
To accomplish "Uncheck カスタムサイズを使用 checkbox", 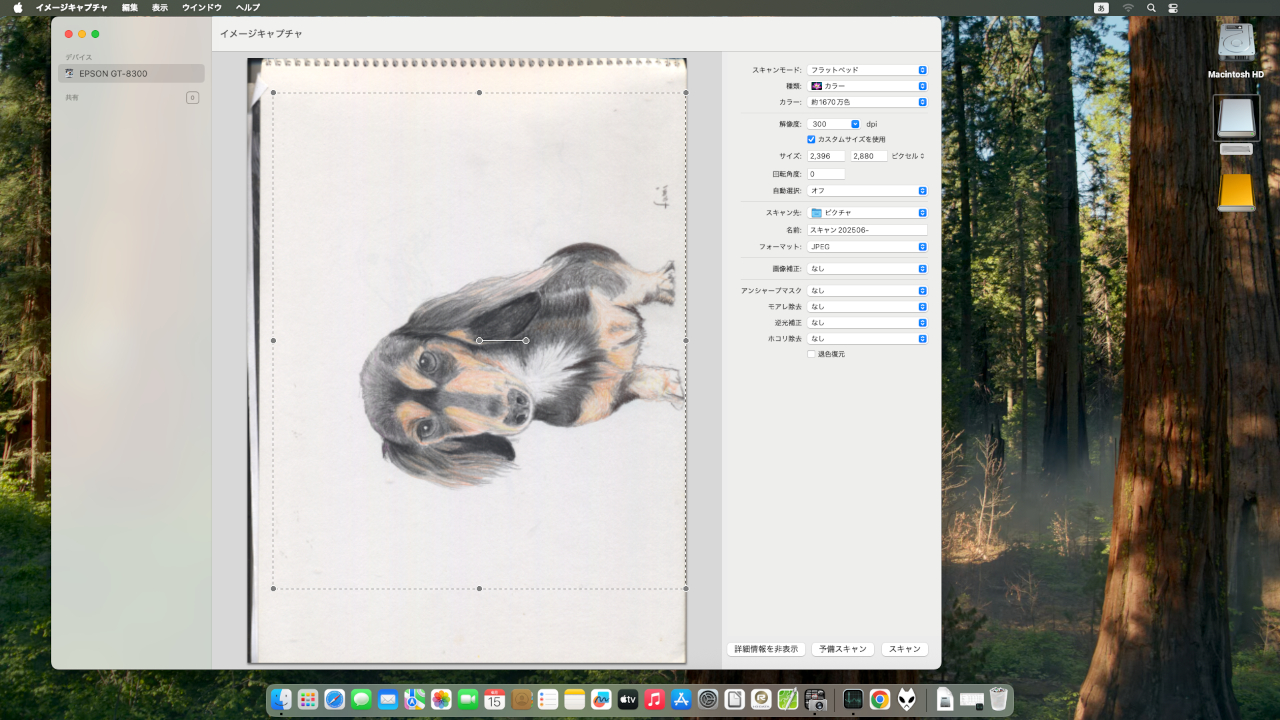I will click(811, 139).
